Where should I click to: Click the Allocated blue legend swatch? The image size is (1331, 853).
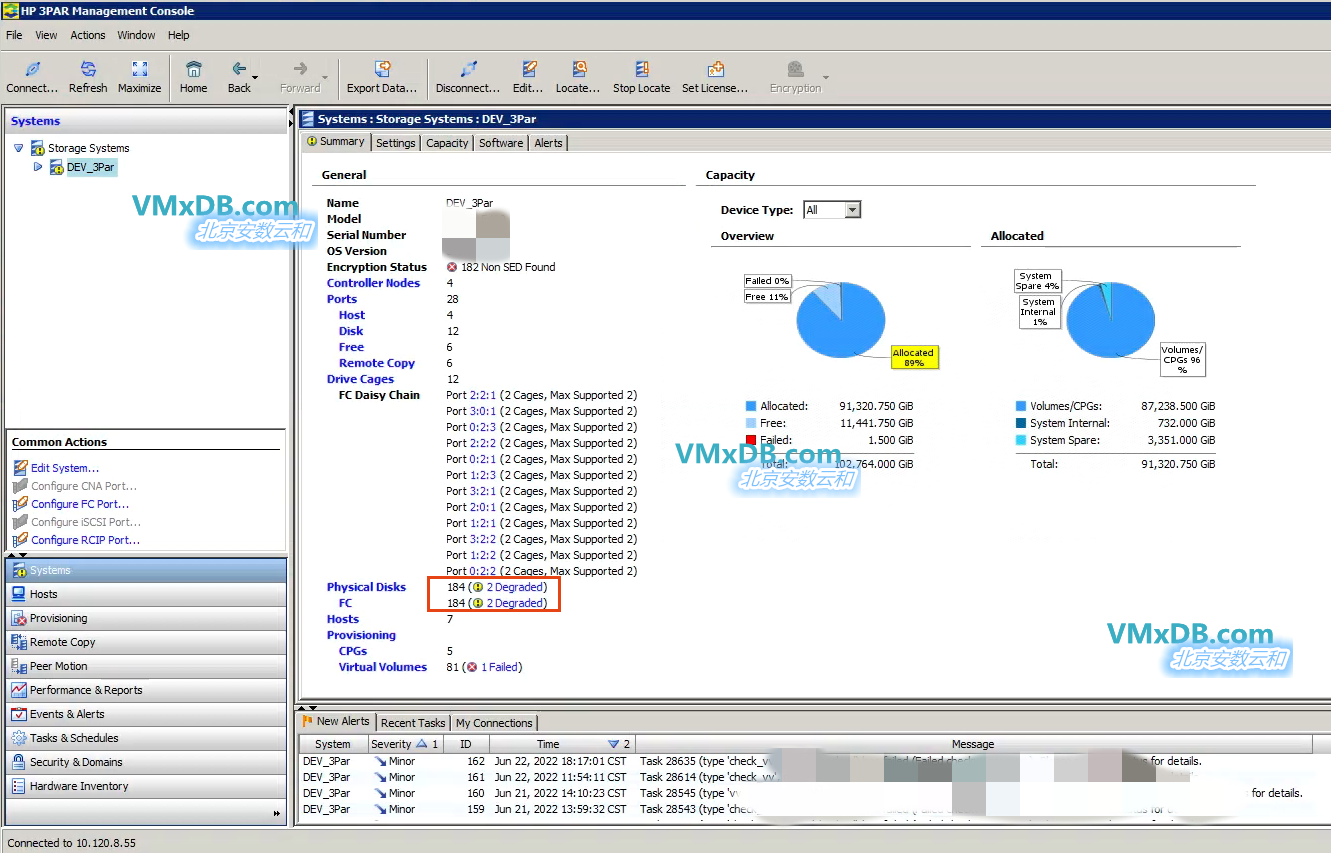[750, 407]
